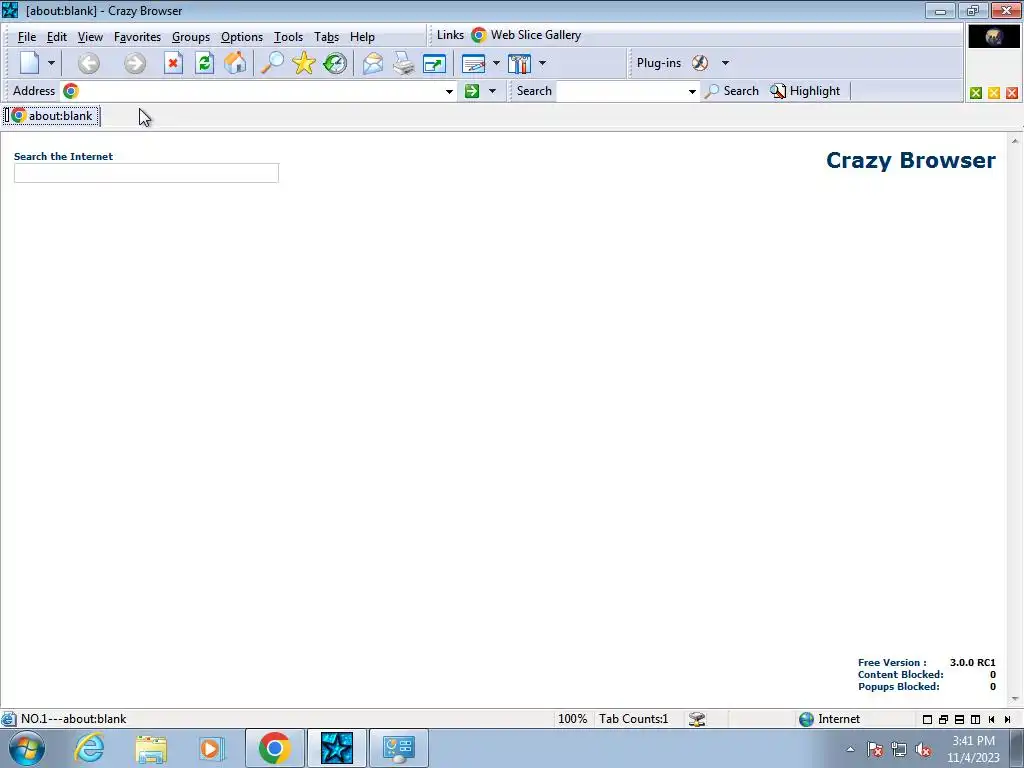
Task: Click the green X tab-bar button
Action: coord(976,93)
